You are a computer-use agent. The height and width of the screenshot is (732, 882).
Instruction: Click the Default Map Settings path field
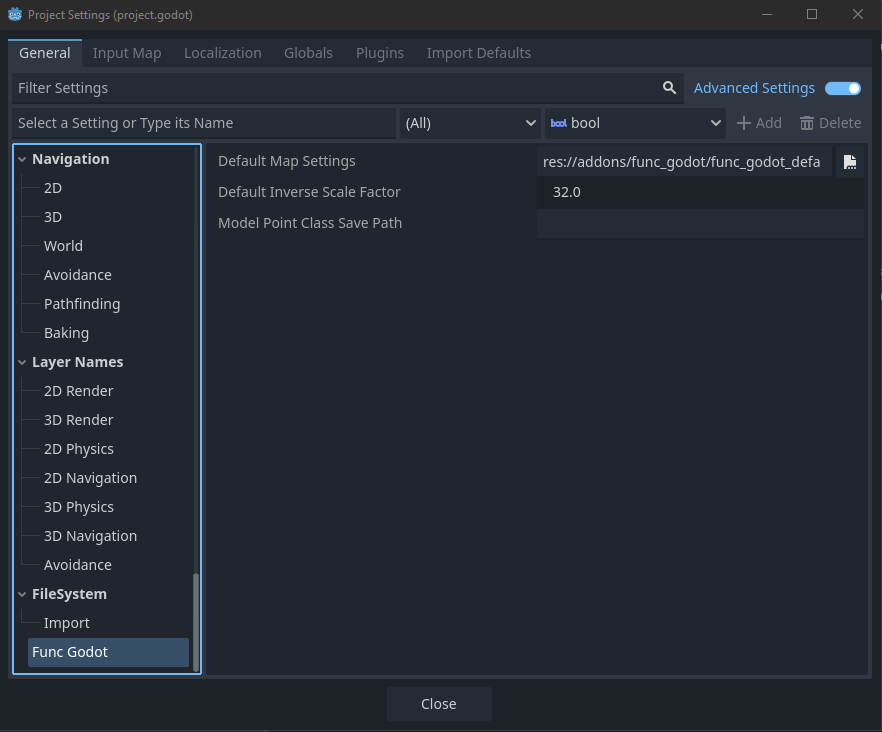(684, 162)
